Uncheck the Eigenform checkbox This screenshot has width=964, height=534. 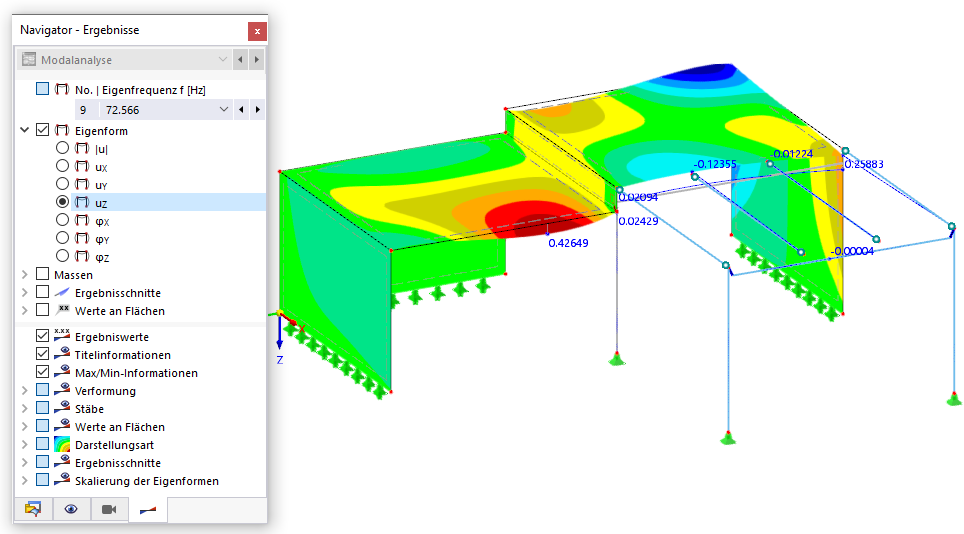(42, 130)
